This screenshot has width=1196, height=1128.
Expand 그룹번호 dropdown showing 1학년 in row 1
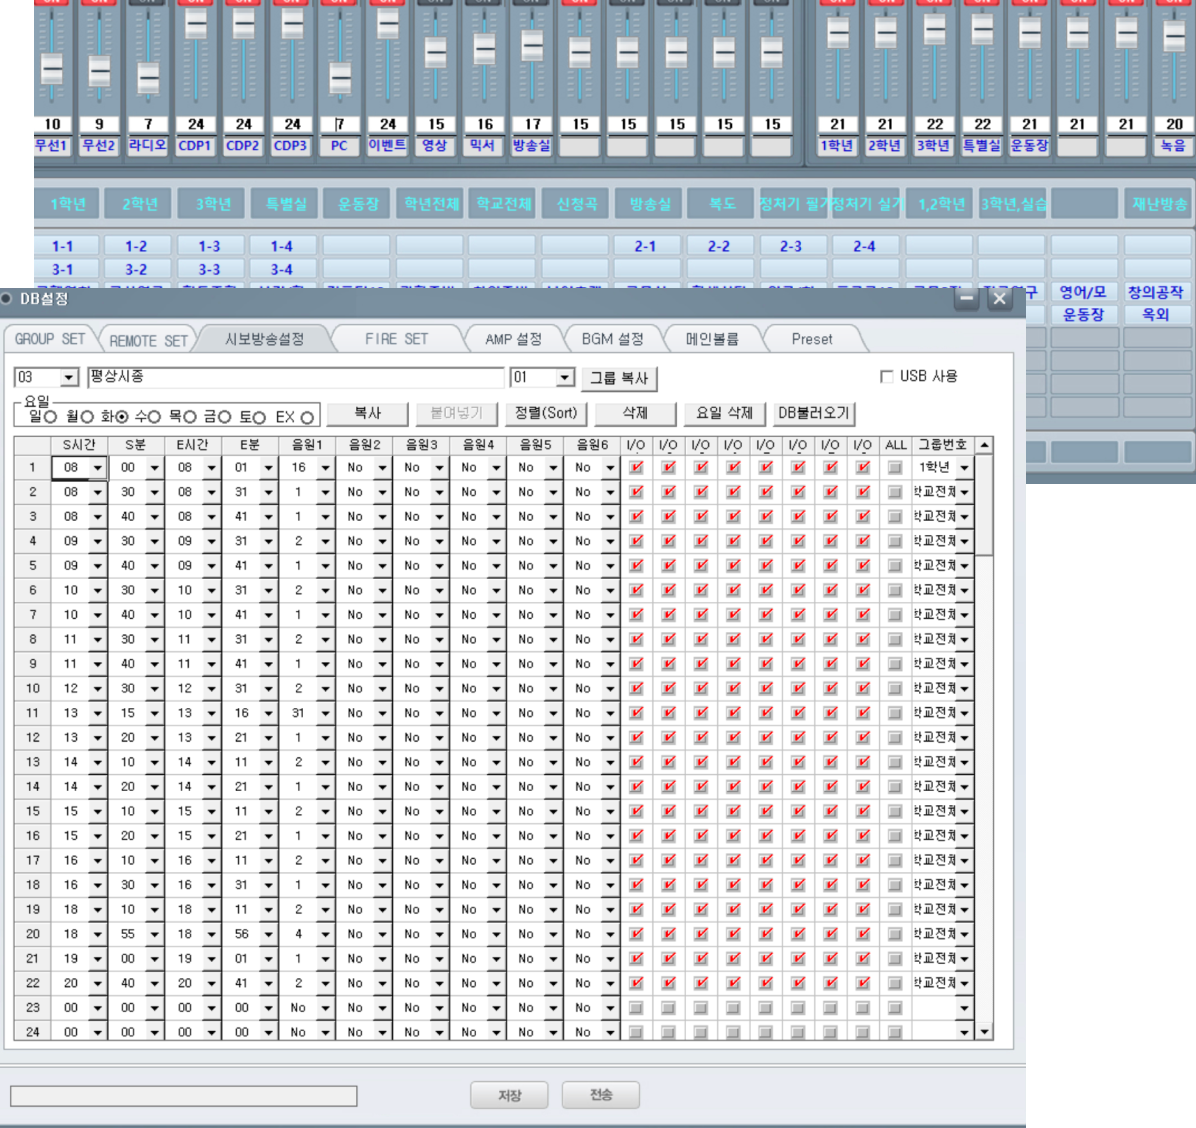965,468
